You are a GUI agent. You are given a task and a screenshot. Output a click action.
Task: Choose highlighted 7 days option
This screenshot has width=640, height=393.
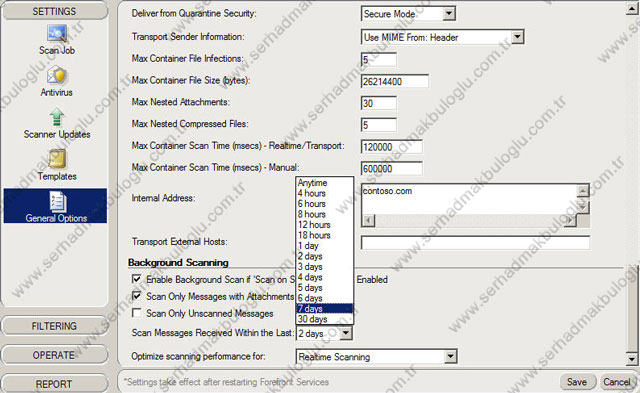(324, 309)
